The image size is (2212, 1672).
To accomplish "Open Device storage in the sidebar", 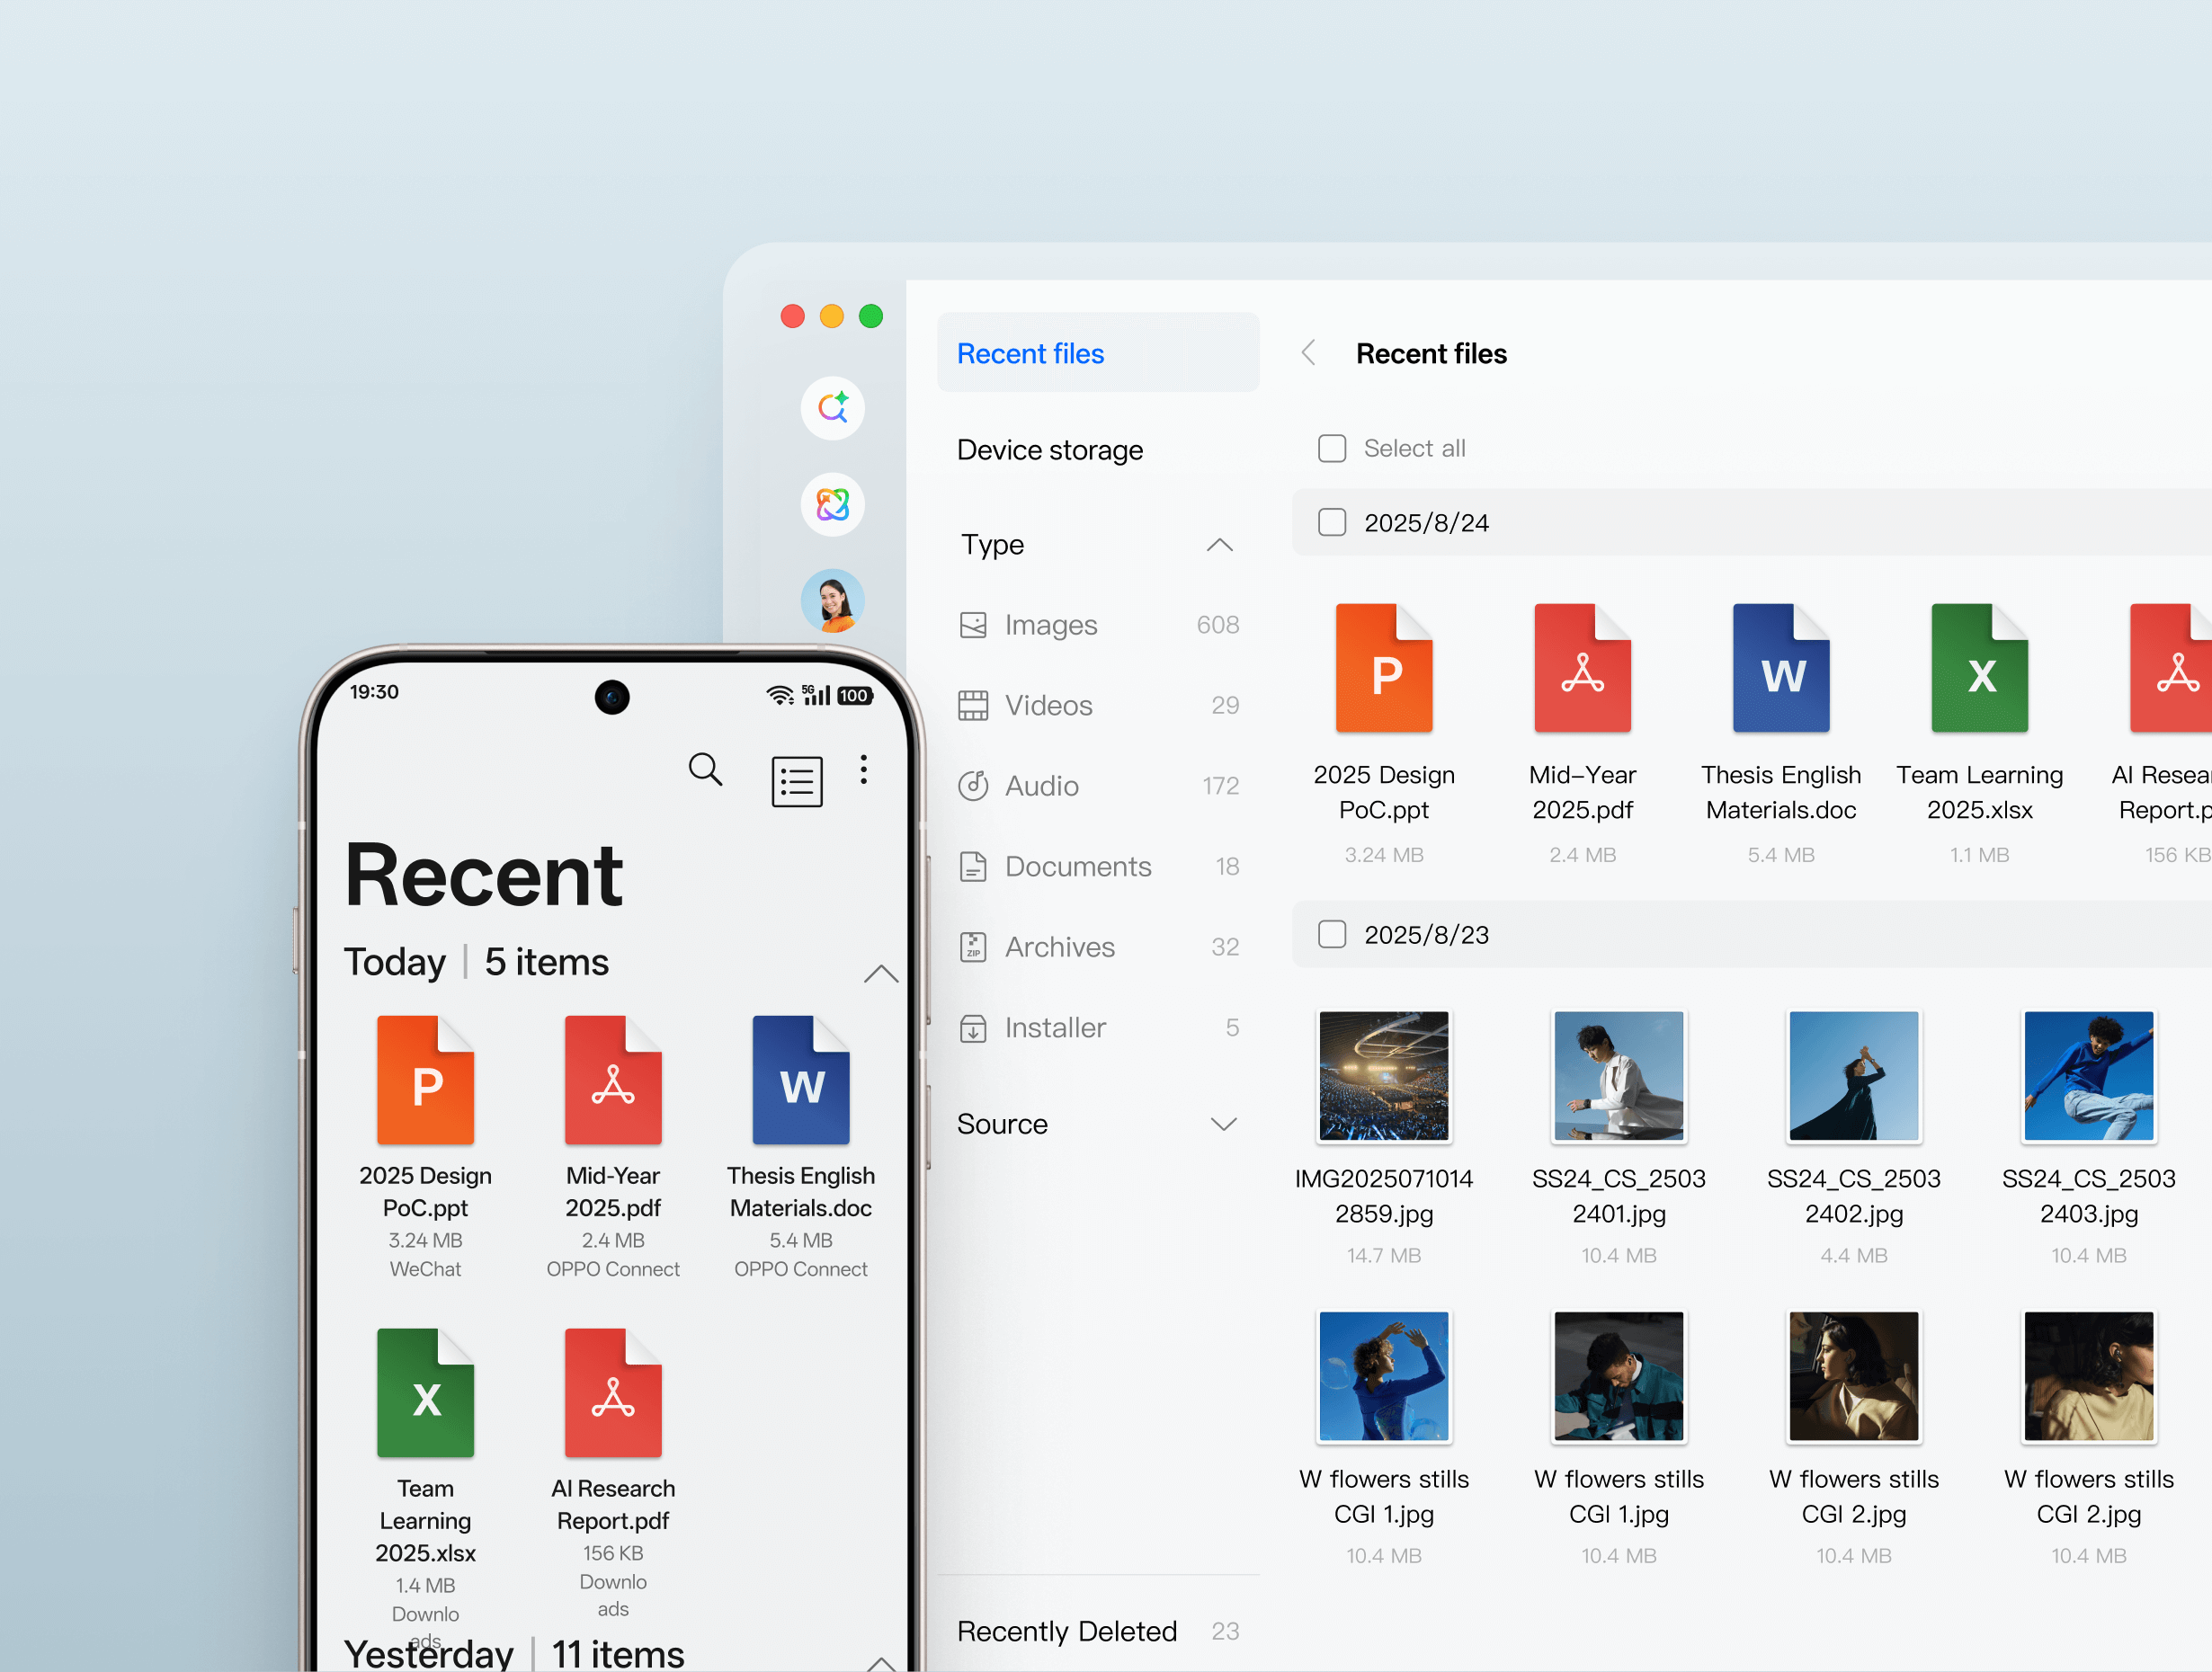I will 1050,449.
